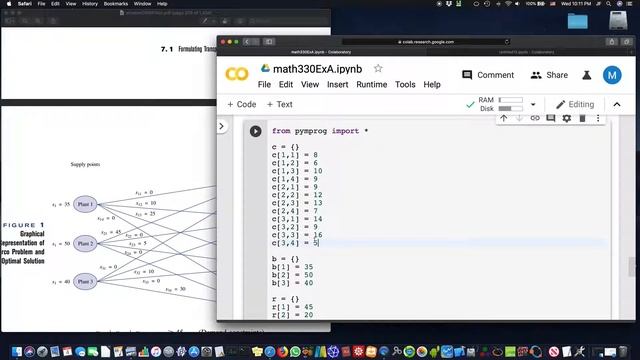Open the flask experiments icon
This screenshot has width=640, height=360.
coord(587,75)
